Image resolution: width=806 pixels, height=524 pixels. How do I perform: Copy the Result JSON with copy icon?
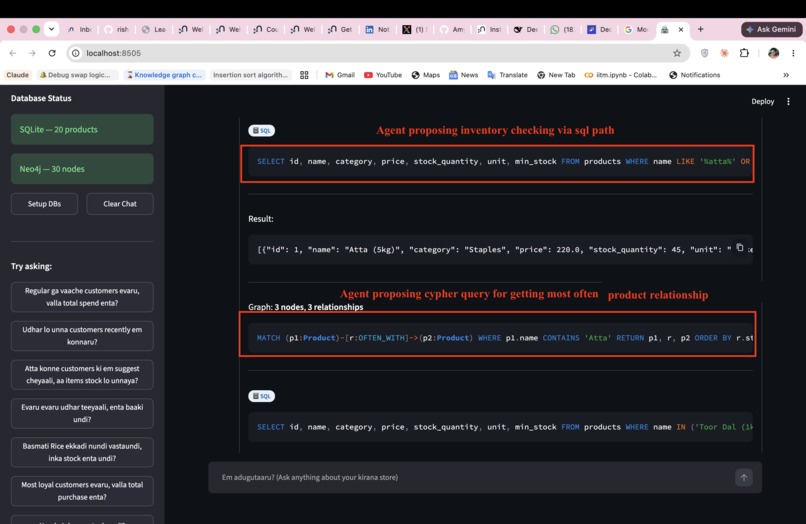pos(740,248)
